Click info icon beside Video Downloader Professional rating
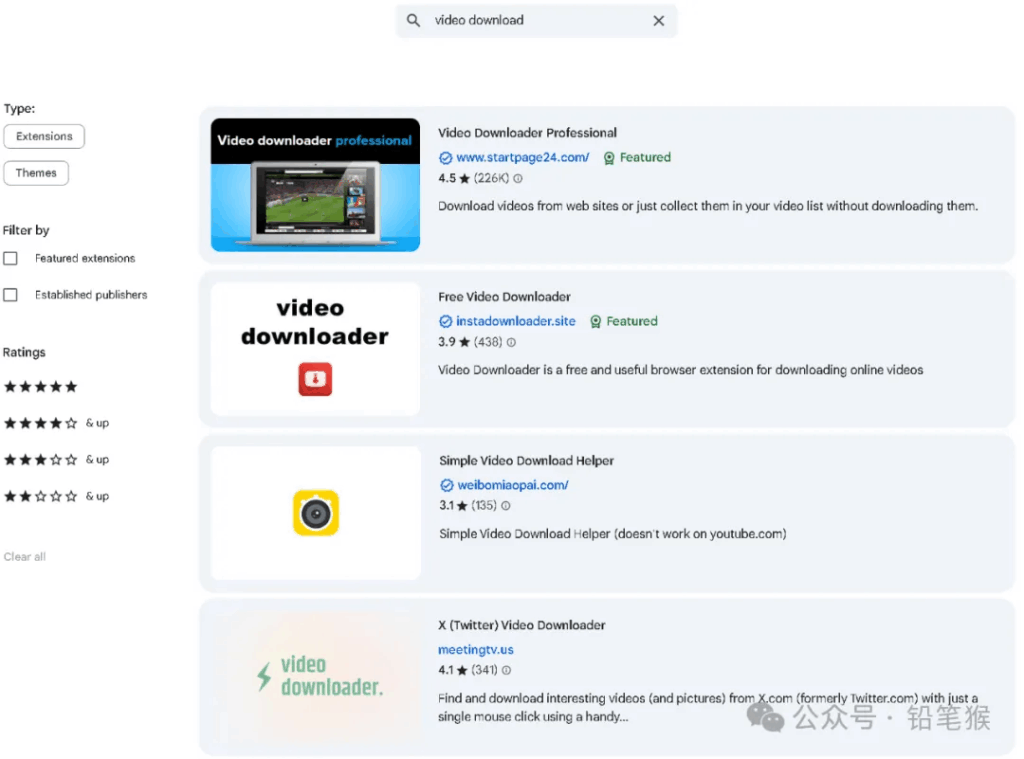The image size is (1024, 759). click(518, 179)
